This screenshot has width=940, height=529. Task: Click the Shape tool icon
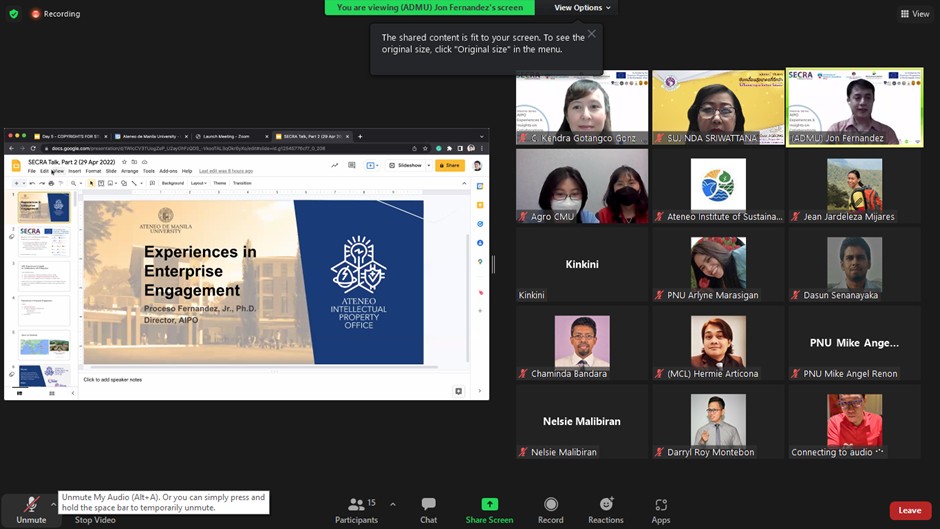(x=123, y=183)
